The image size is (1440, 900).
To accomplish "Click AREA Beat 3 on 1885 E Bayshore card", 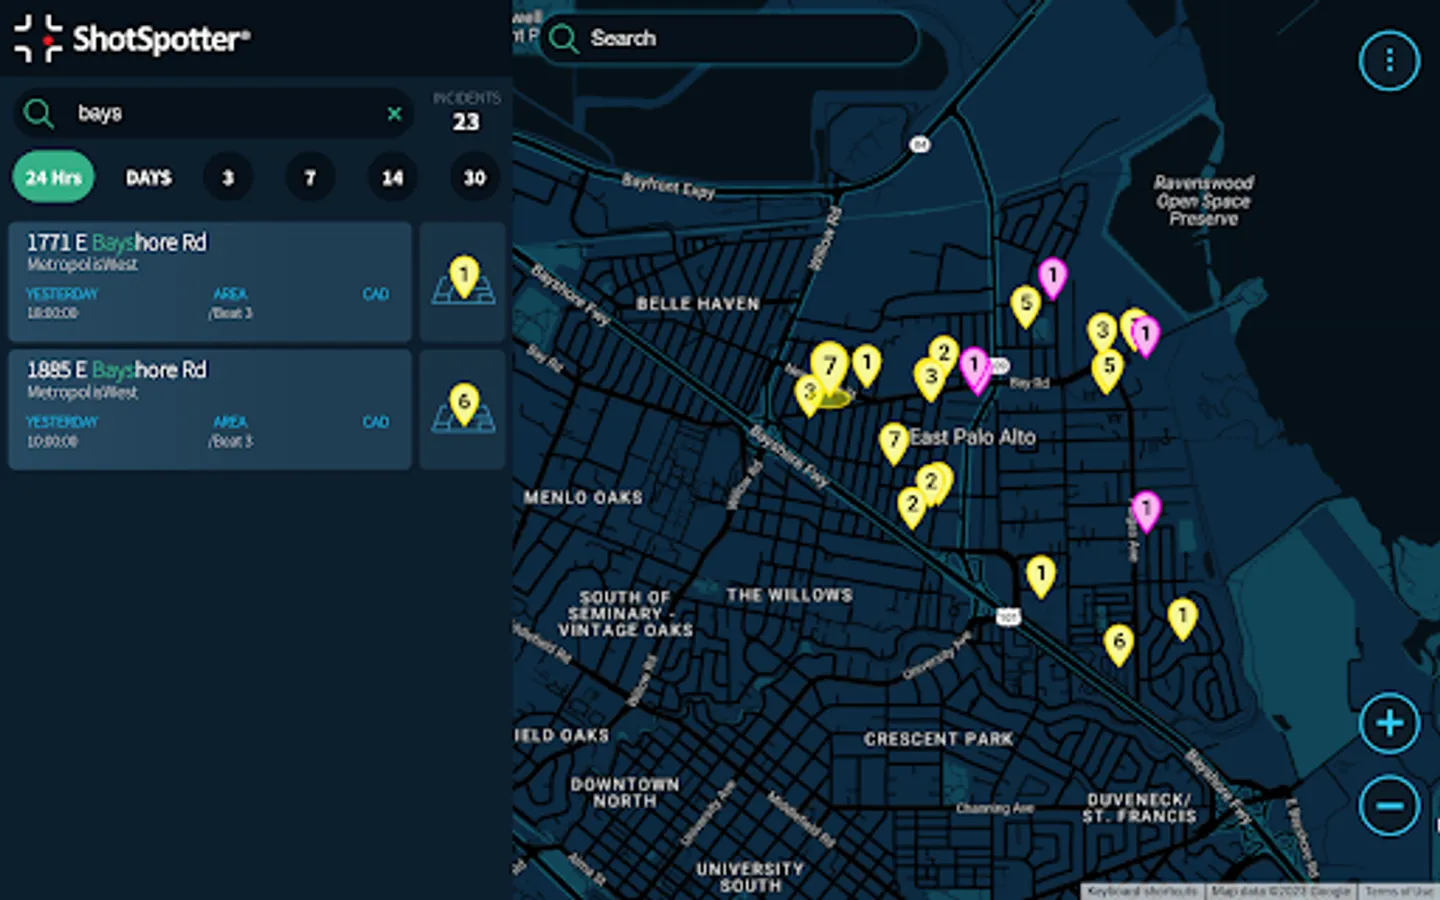I will pos(230,431).
